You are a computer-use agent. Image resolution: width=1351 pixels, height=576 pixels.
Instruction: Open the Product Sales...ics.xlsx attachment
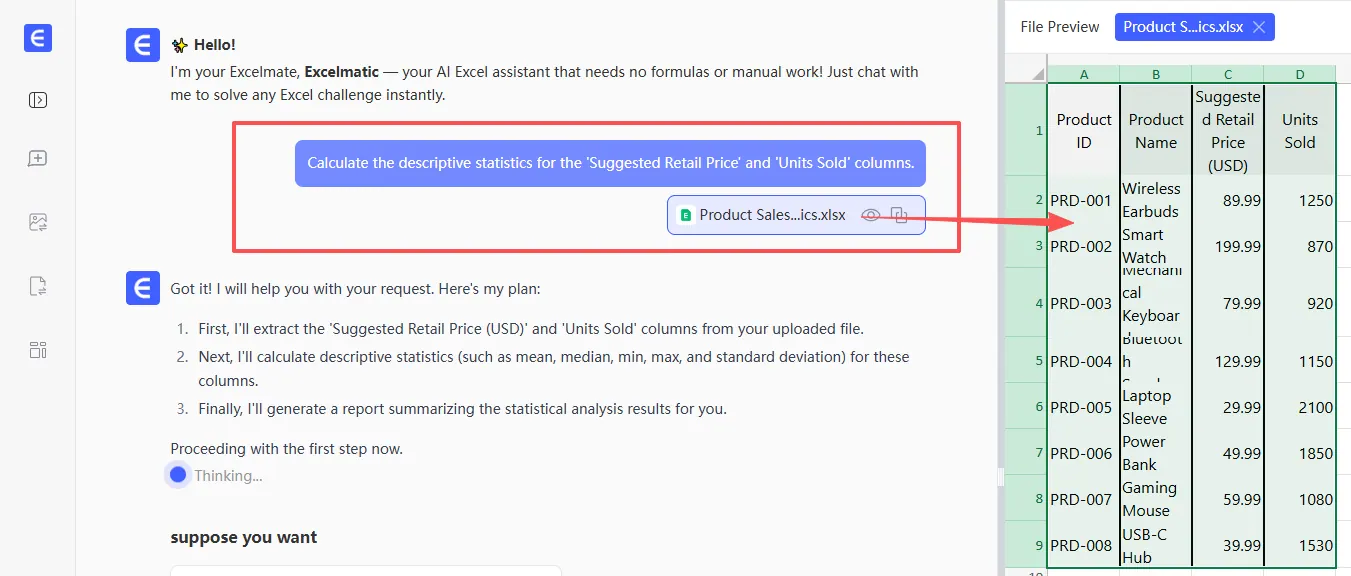(x=772, y=215)
